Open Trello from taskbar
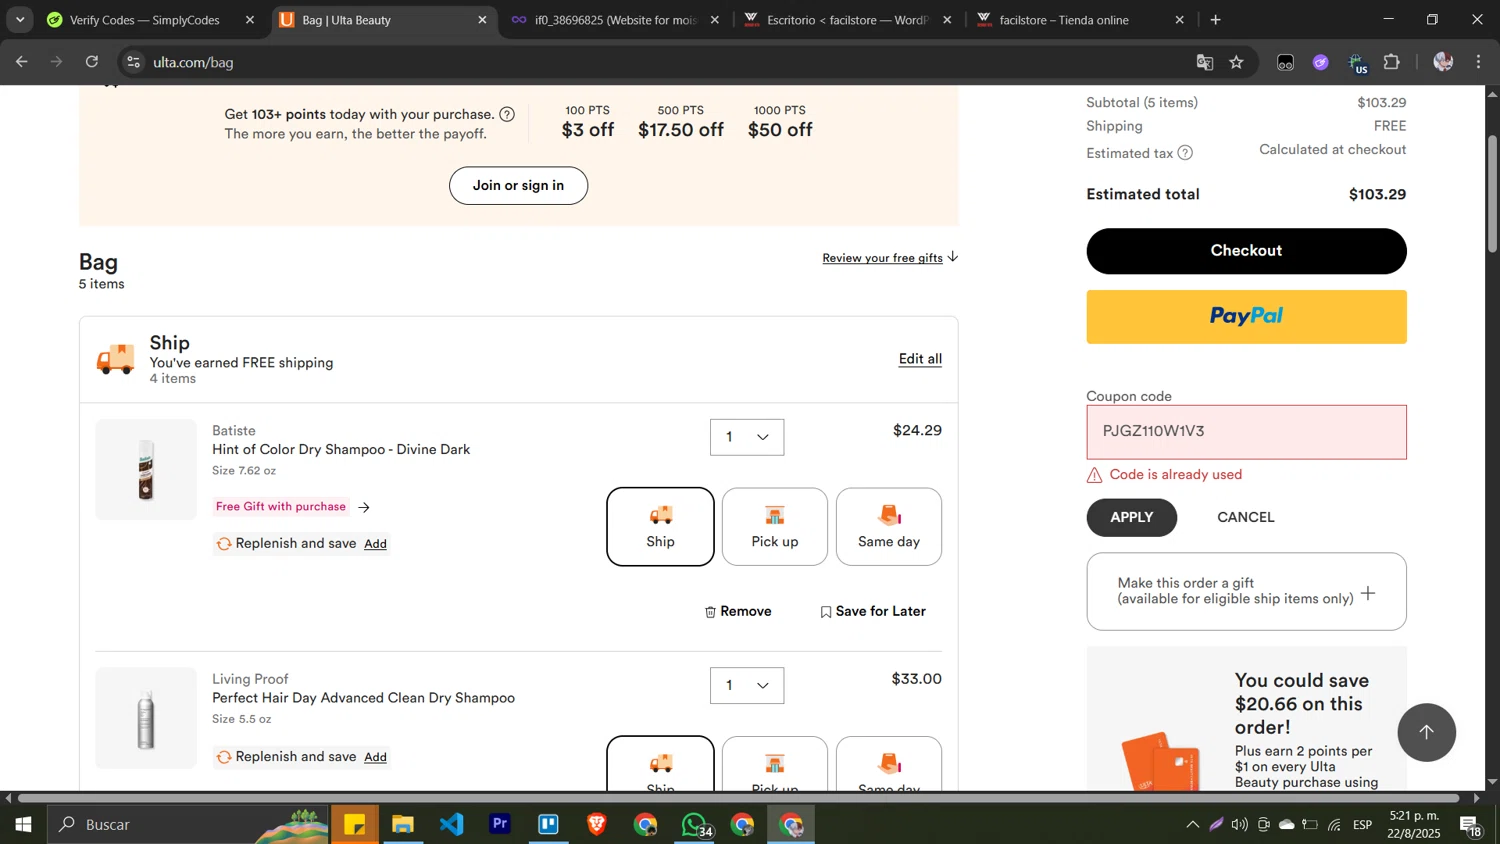 pos(549,825)
